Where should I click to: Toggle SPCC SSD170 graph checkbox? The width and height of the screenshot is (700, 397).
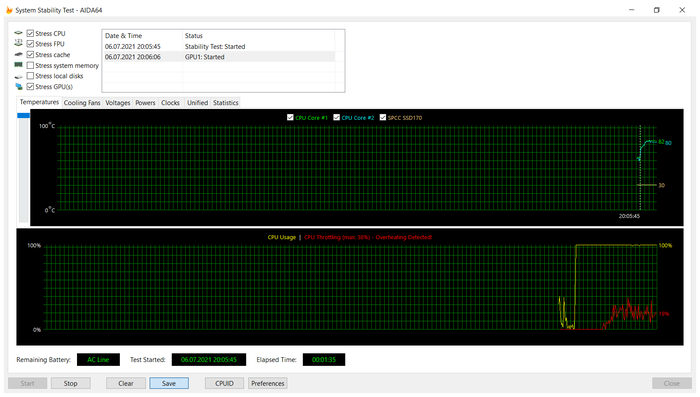click(383, 117)
